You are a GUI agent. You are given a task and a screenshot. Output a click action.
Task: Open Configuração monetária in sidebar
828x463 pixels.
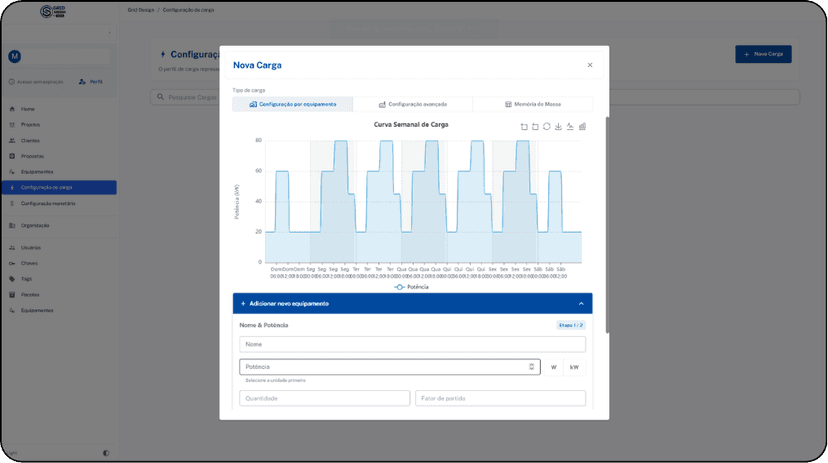tap(59, 203)
